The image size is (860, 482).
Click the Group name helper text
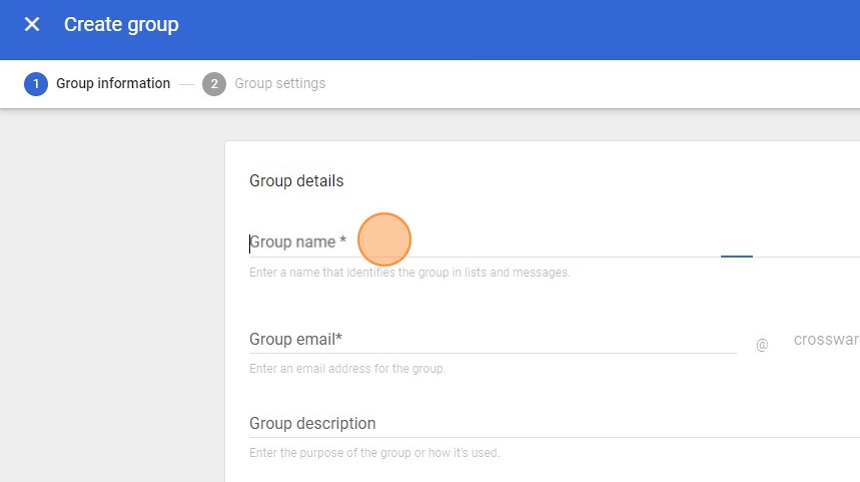409,272
